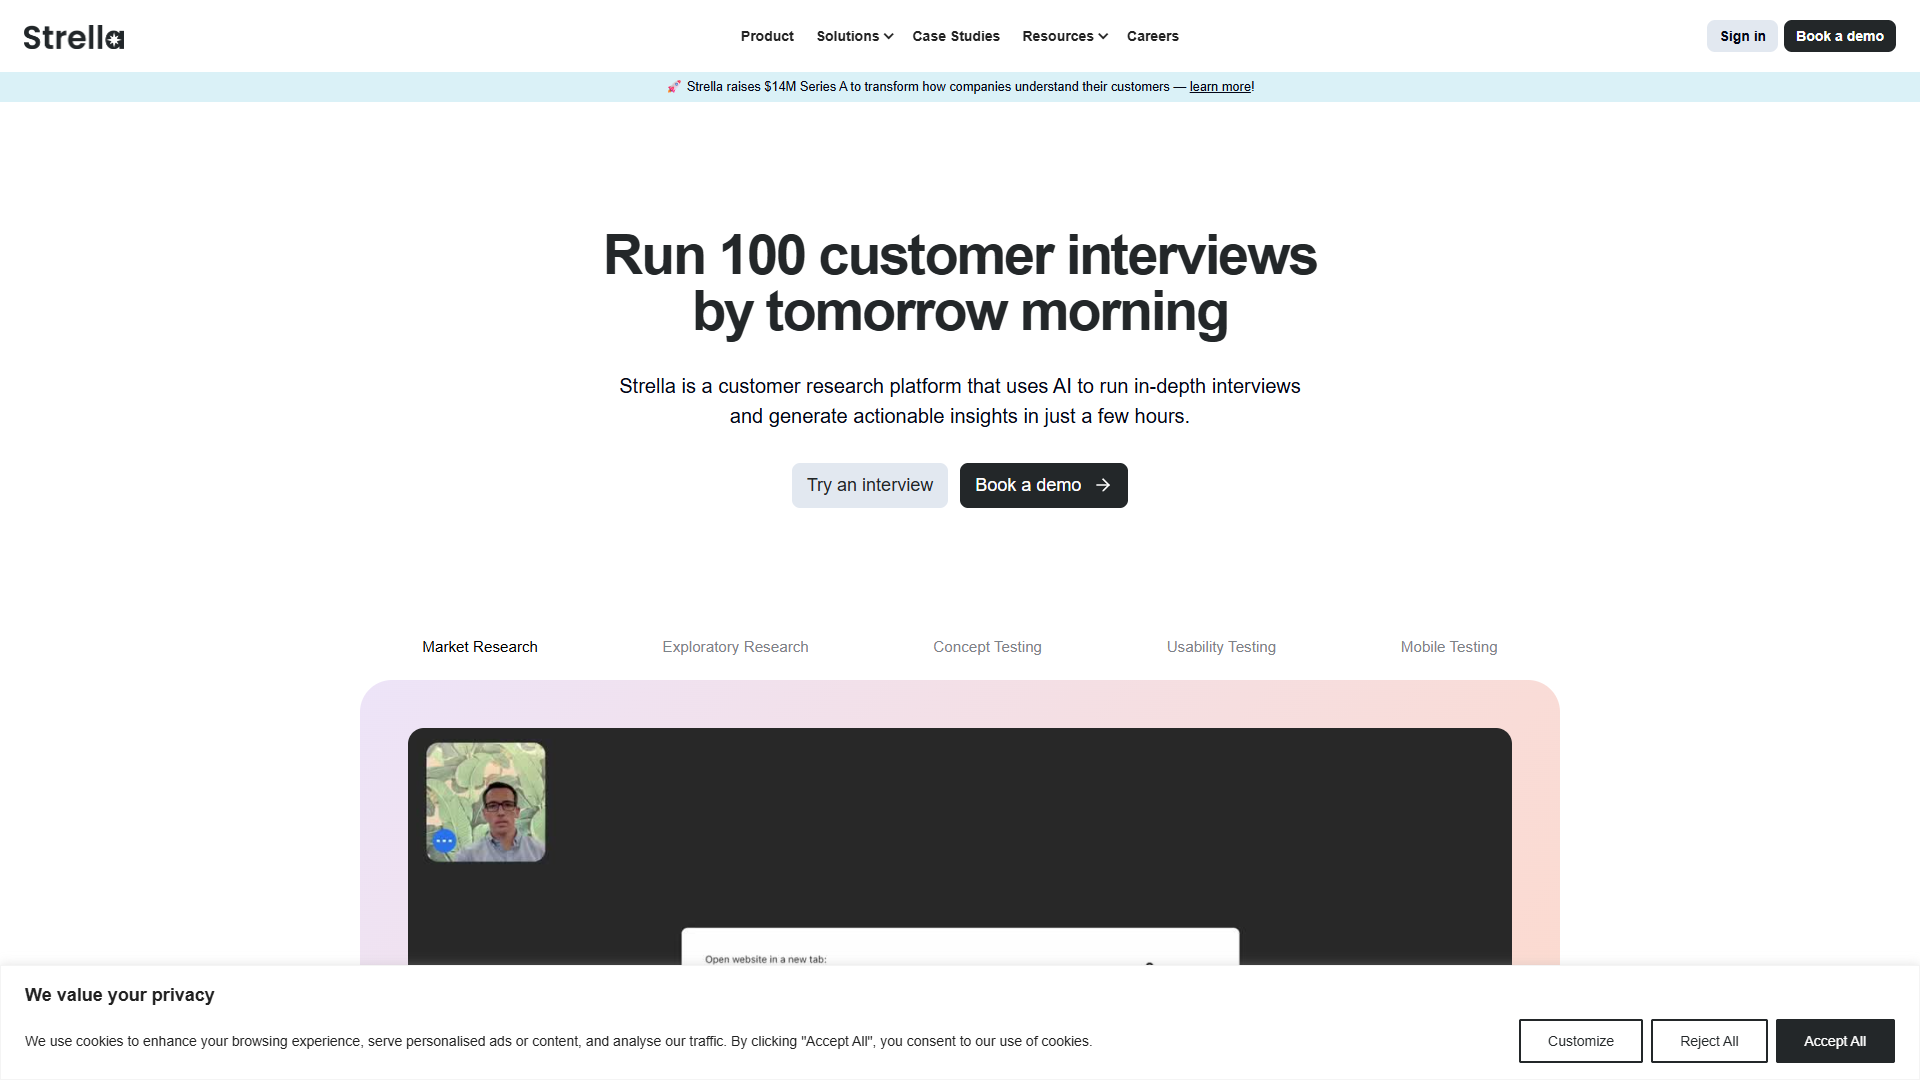Click the Strella logo
The height and width of the screenshot is (1080, 1920).
tap(74, 37)
